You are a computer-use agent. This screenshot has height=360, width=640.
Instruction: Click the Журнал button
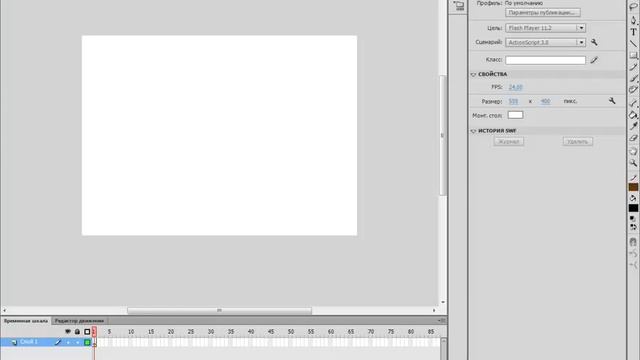coord(509,141)
